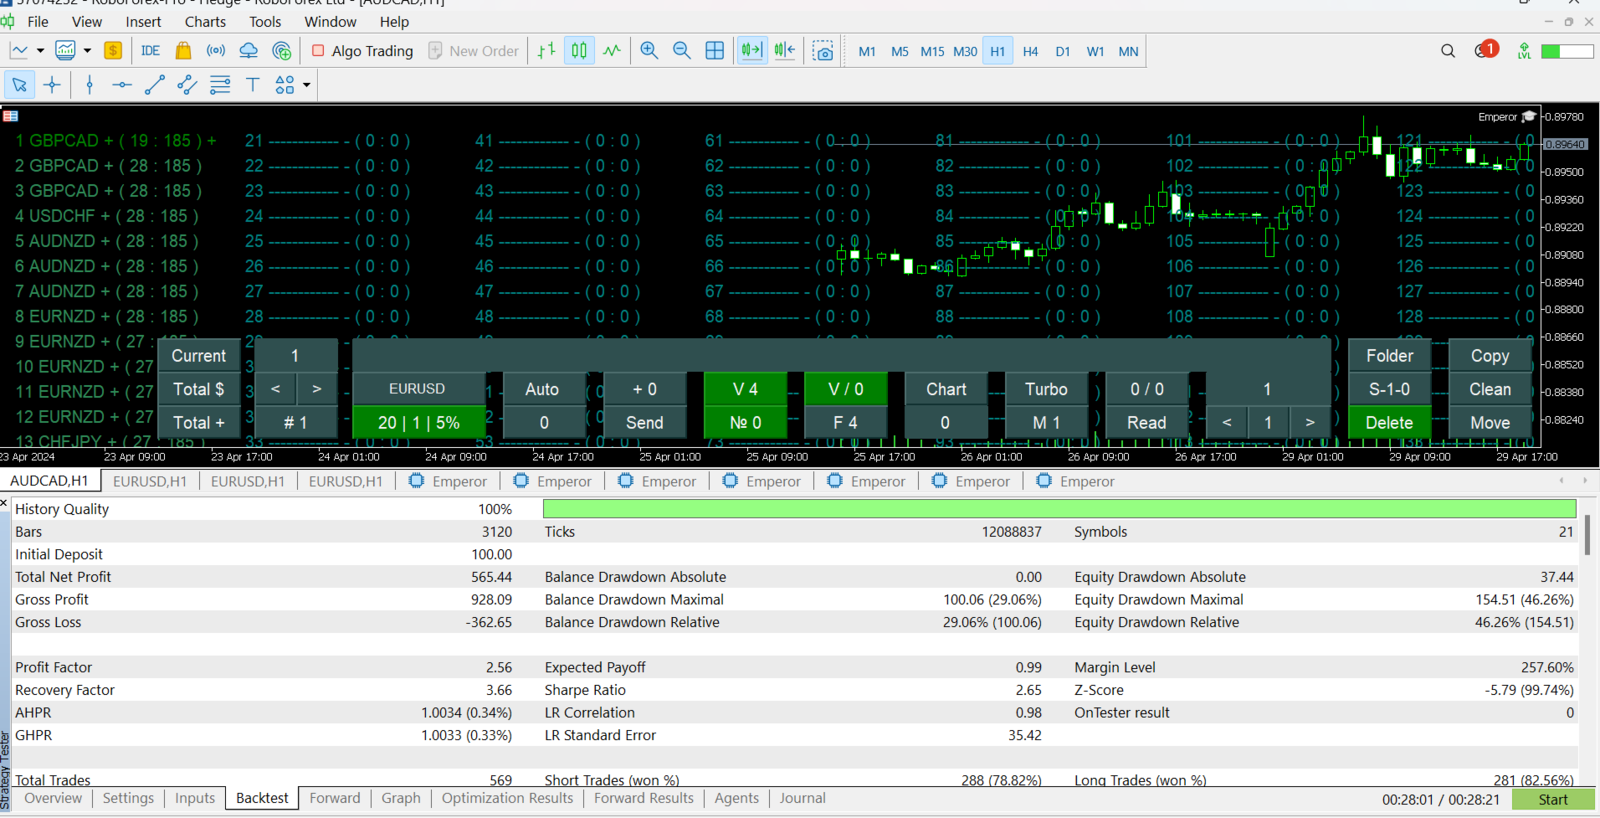Open the File menu
The width and height of the screenshot is (1600, 818).
38,21
